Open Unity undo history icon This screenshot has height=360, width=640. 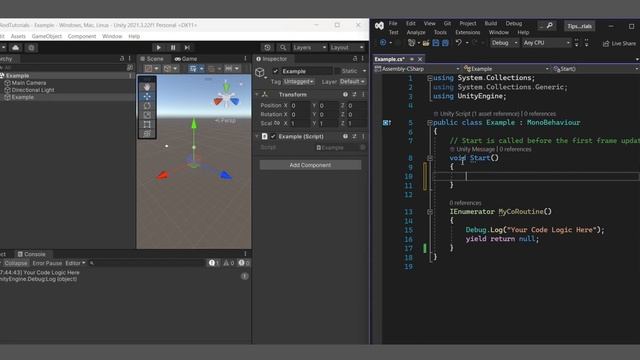coord(267,48)
